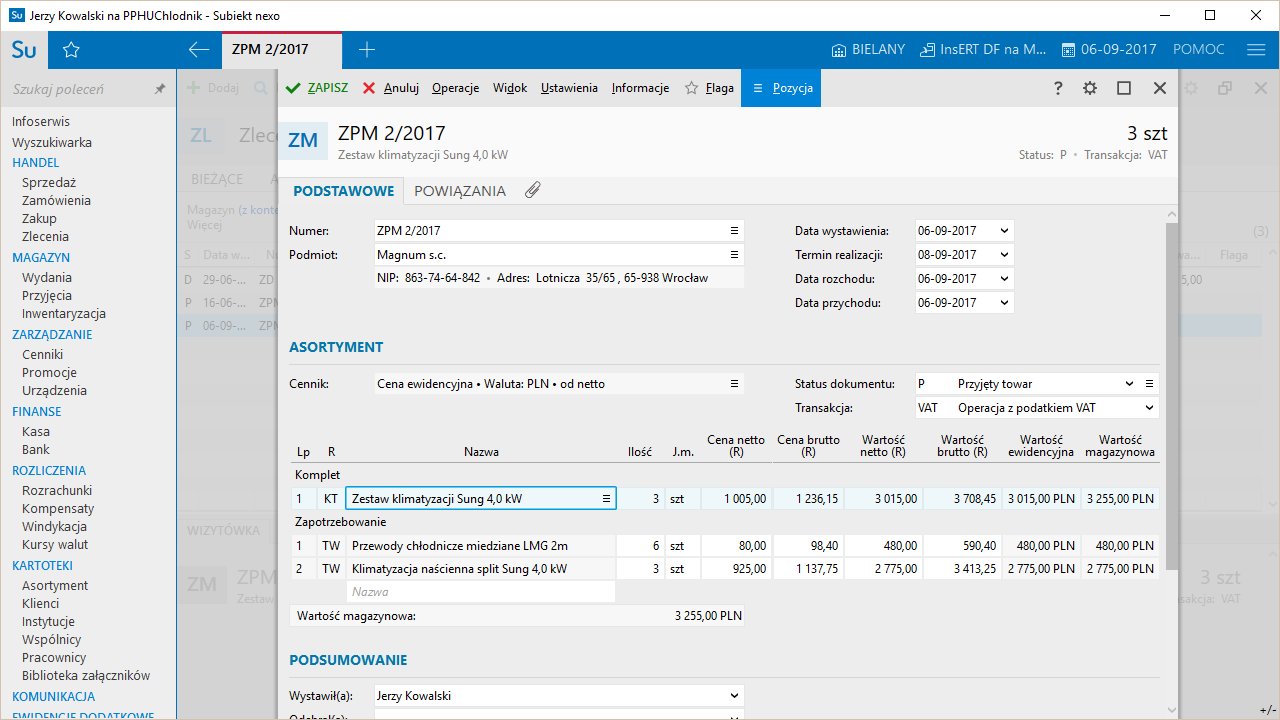This screenshot has height=720, width=1280.
Task: Close the ZPM 2/2017 dialog
Action: click(1160, 88)
